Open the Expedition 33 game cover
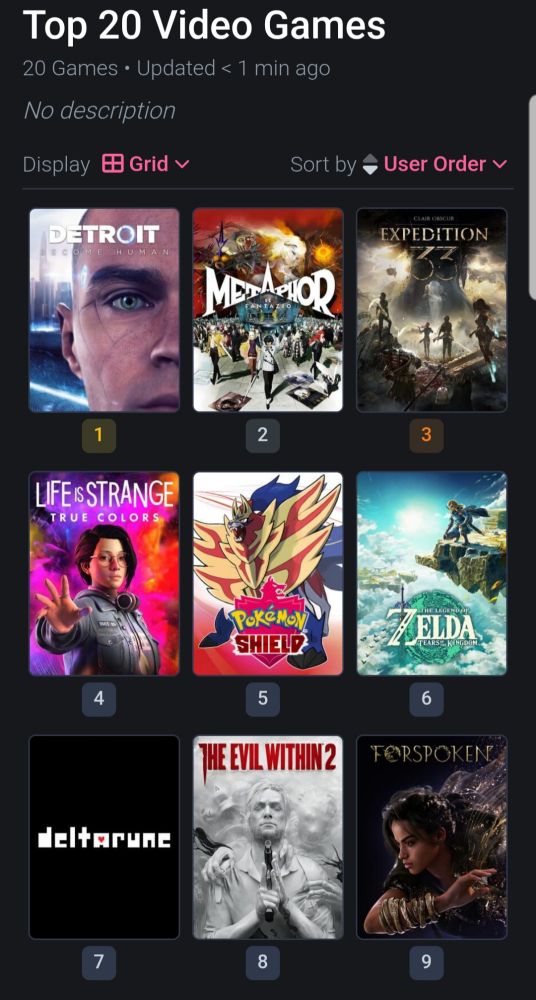This screenshot has height=1000, width=536. (x=432, y=310)
